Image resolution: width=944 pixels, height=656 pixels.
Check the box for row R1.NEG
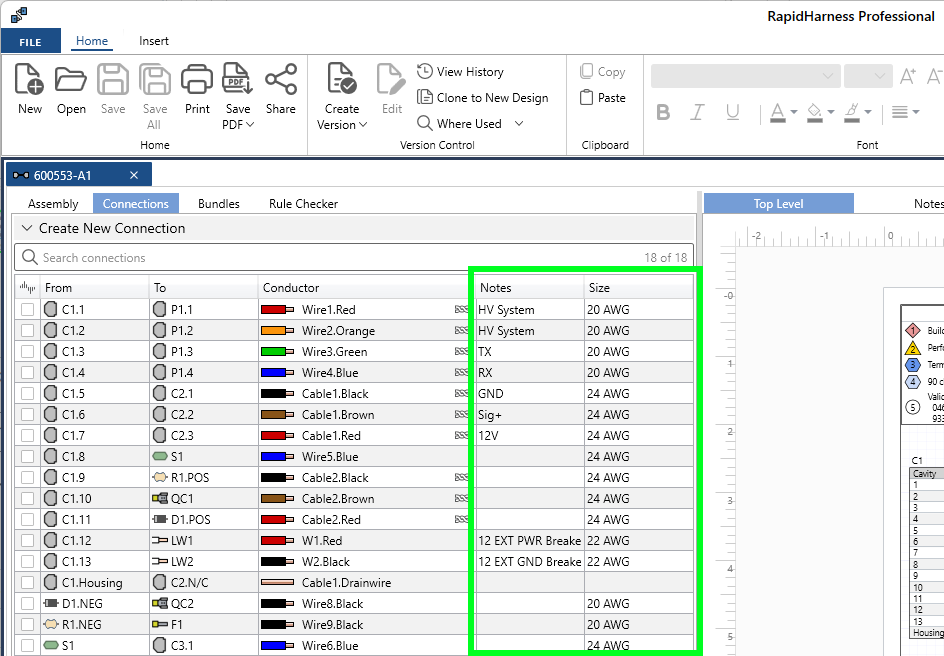point(27,625)
